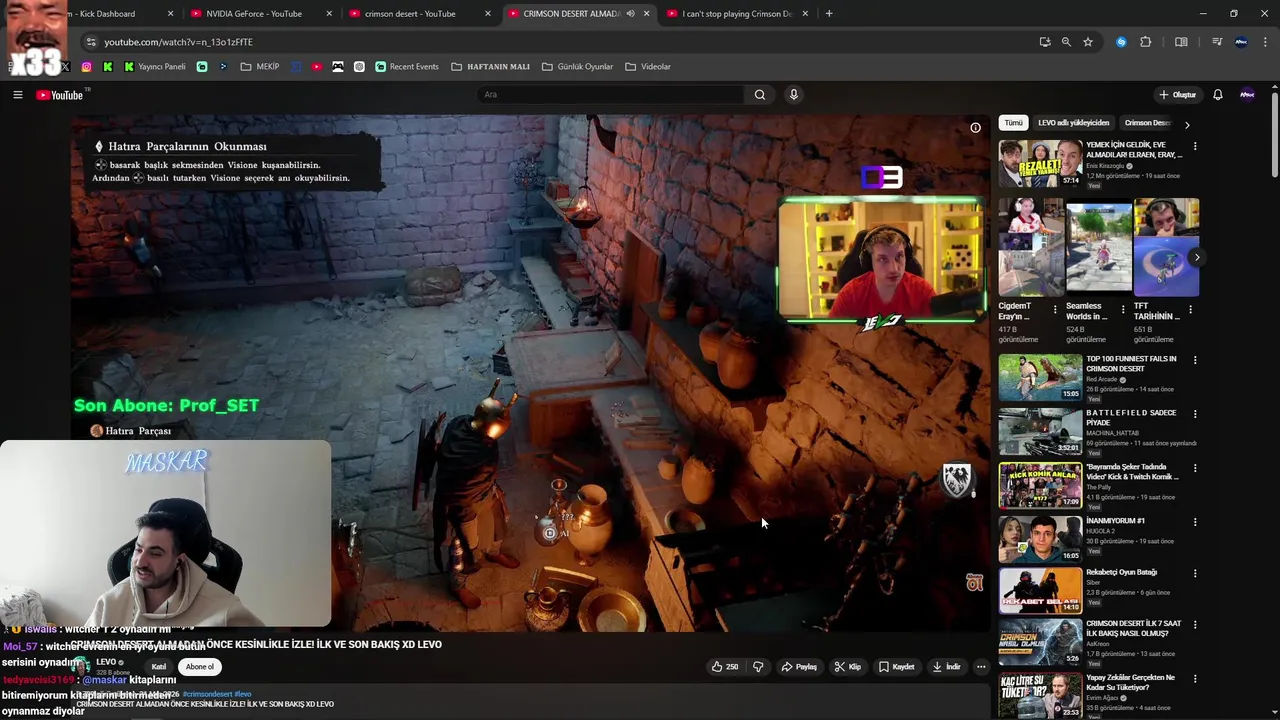The image size is (1280, 720).
Task: Subscribe with Abone ol button
Action: coord(199,667)
